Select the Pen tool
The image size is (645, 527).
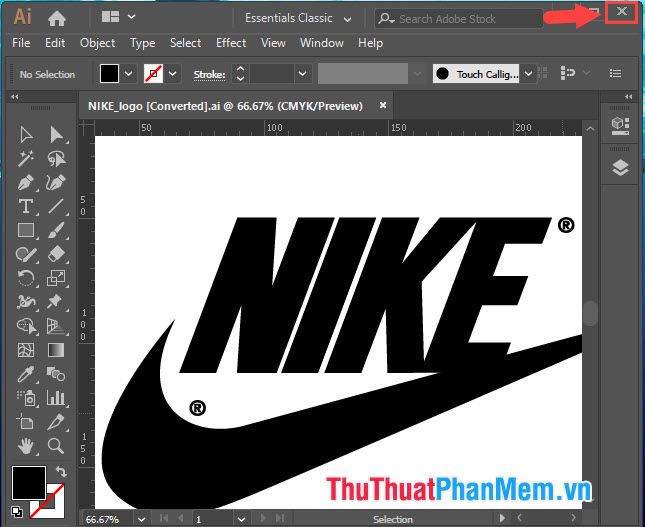pyautogui.click(x=26, y=182)
